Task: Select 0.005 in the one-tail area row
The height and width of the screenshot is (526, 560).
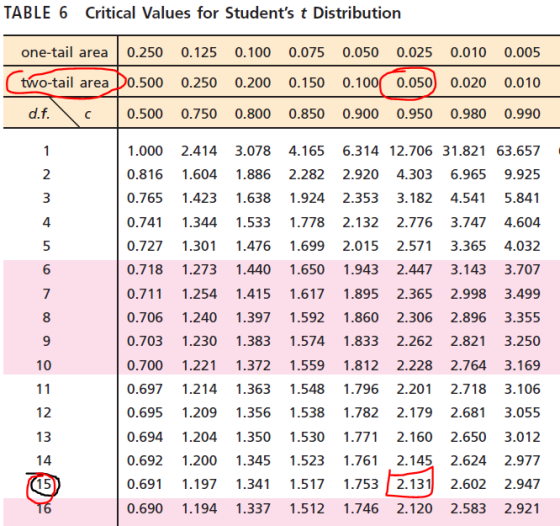Action: point(522,52)
